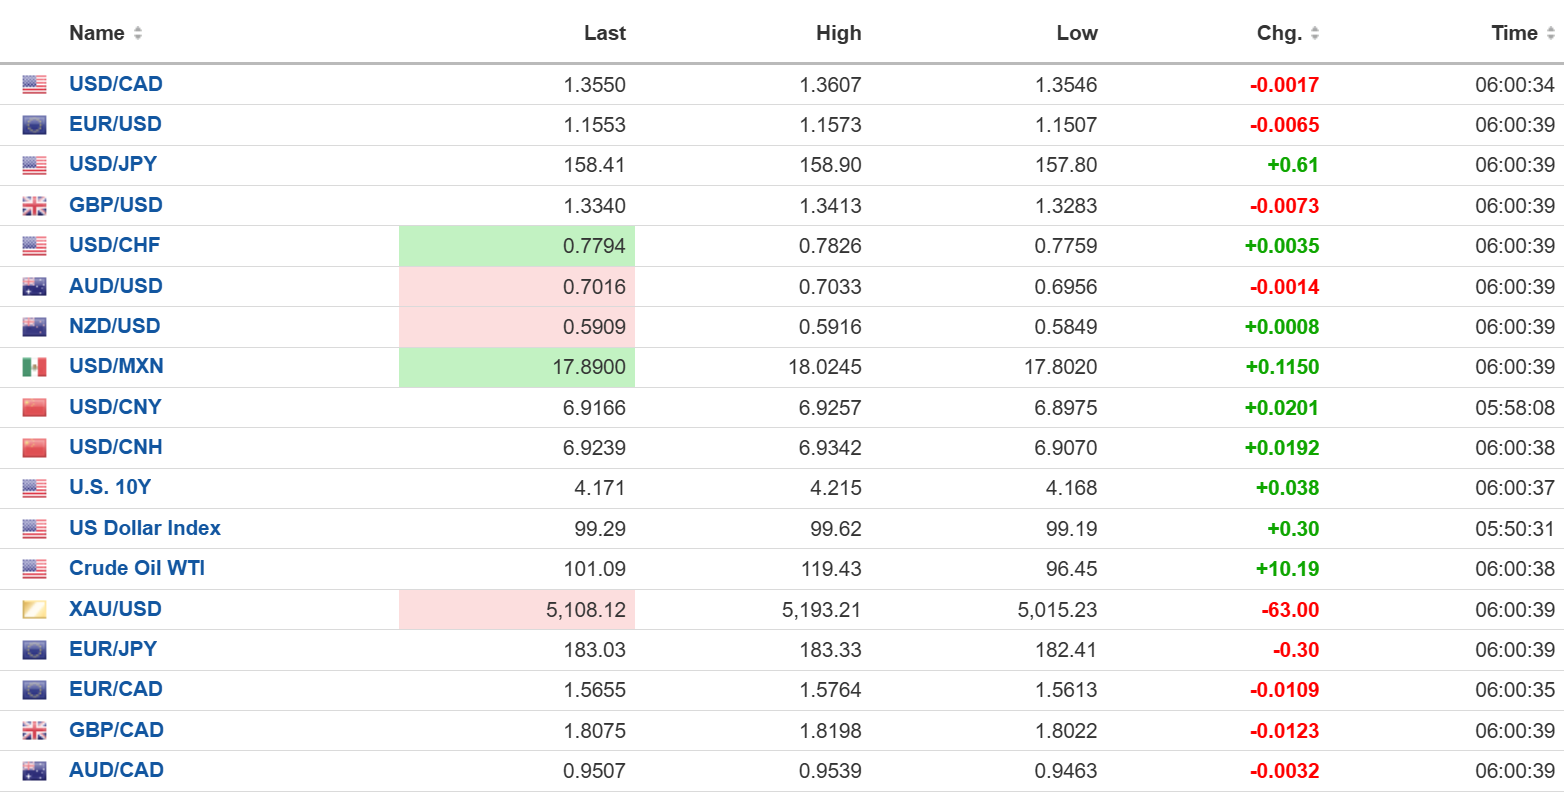The height and width of the screenshot is (792, 1564).
Task: Open the US Dollar Index link
Action: [x=145, y=528]
